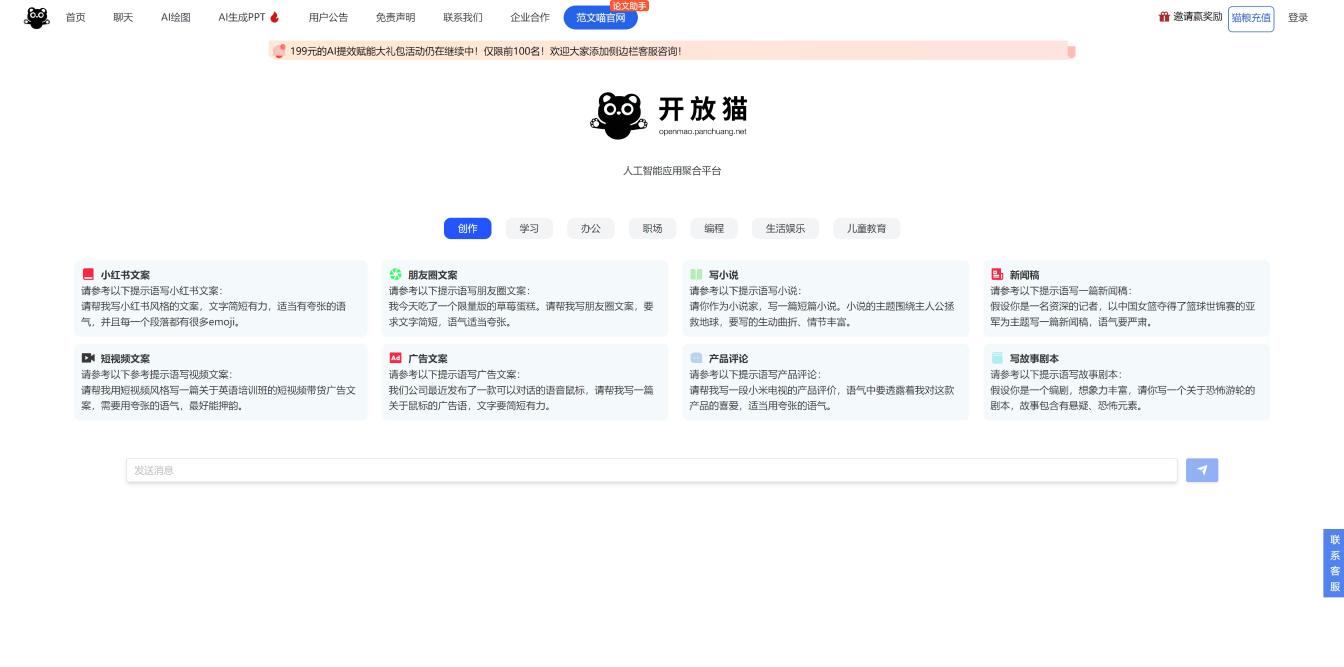Click the 写故事剧本 card title

pos(1034,359)
